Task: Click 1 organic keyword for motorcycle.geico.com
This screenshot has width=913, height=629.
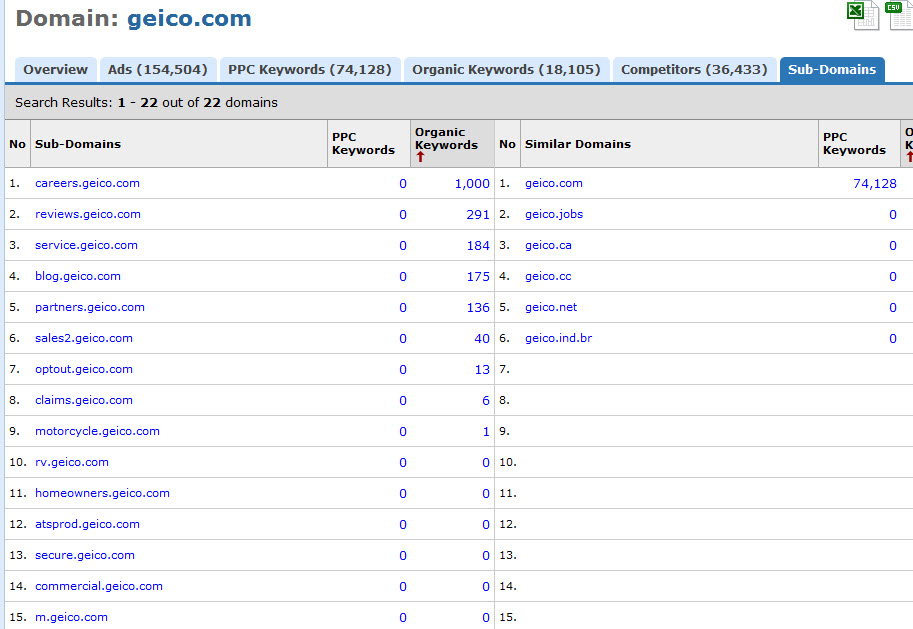Action: click(486, 432)
